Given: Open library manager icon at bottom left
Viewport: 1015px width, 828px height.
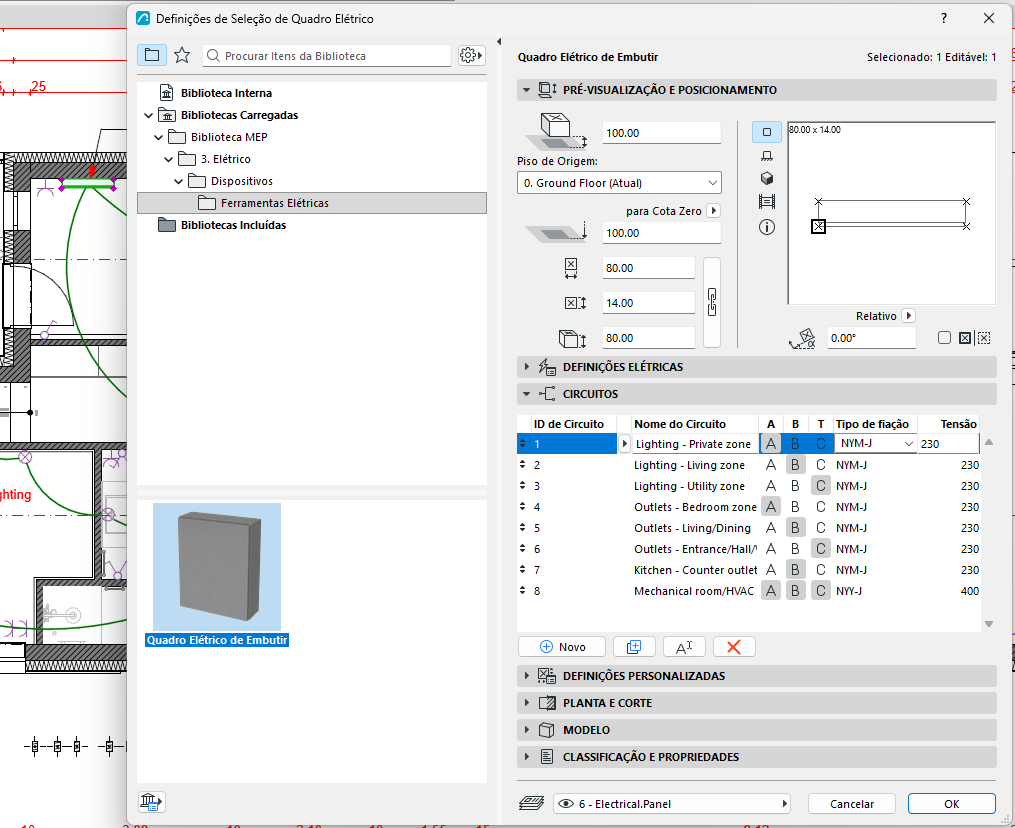Looking at the screenshot, I should pyautogui.click(x=151, y=801).
